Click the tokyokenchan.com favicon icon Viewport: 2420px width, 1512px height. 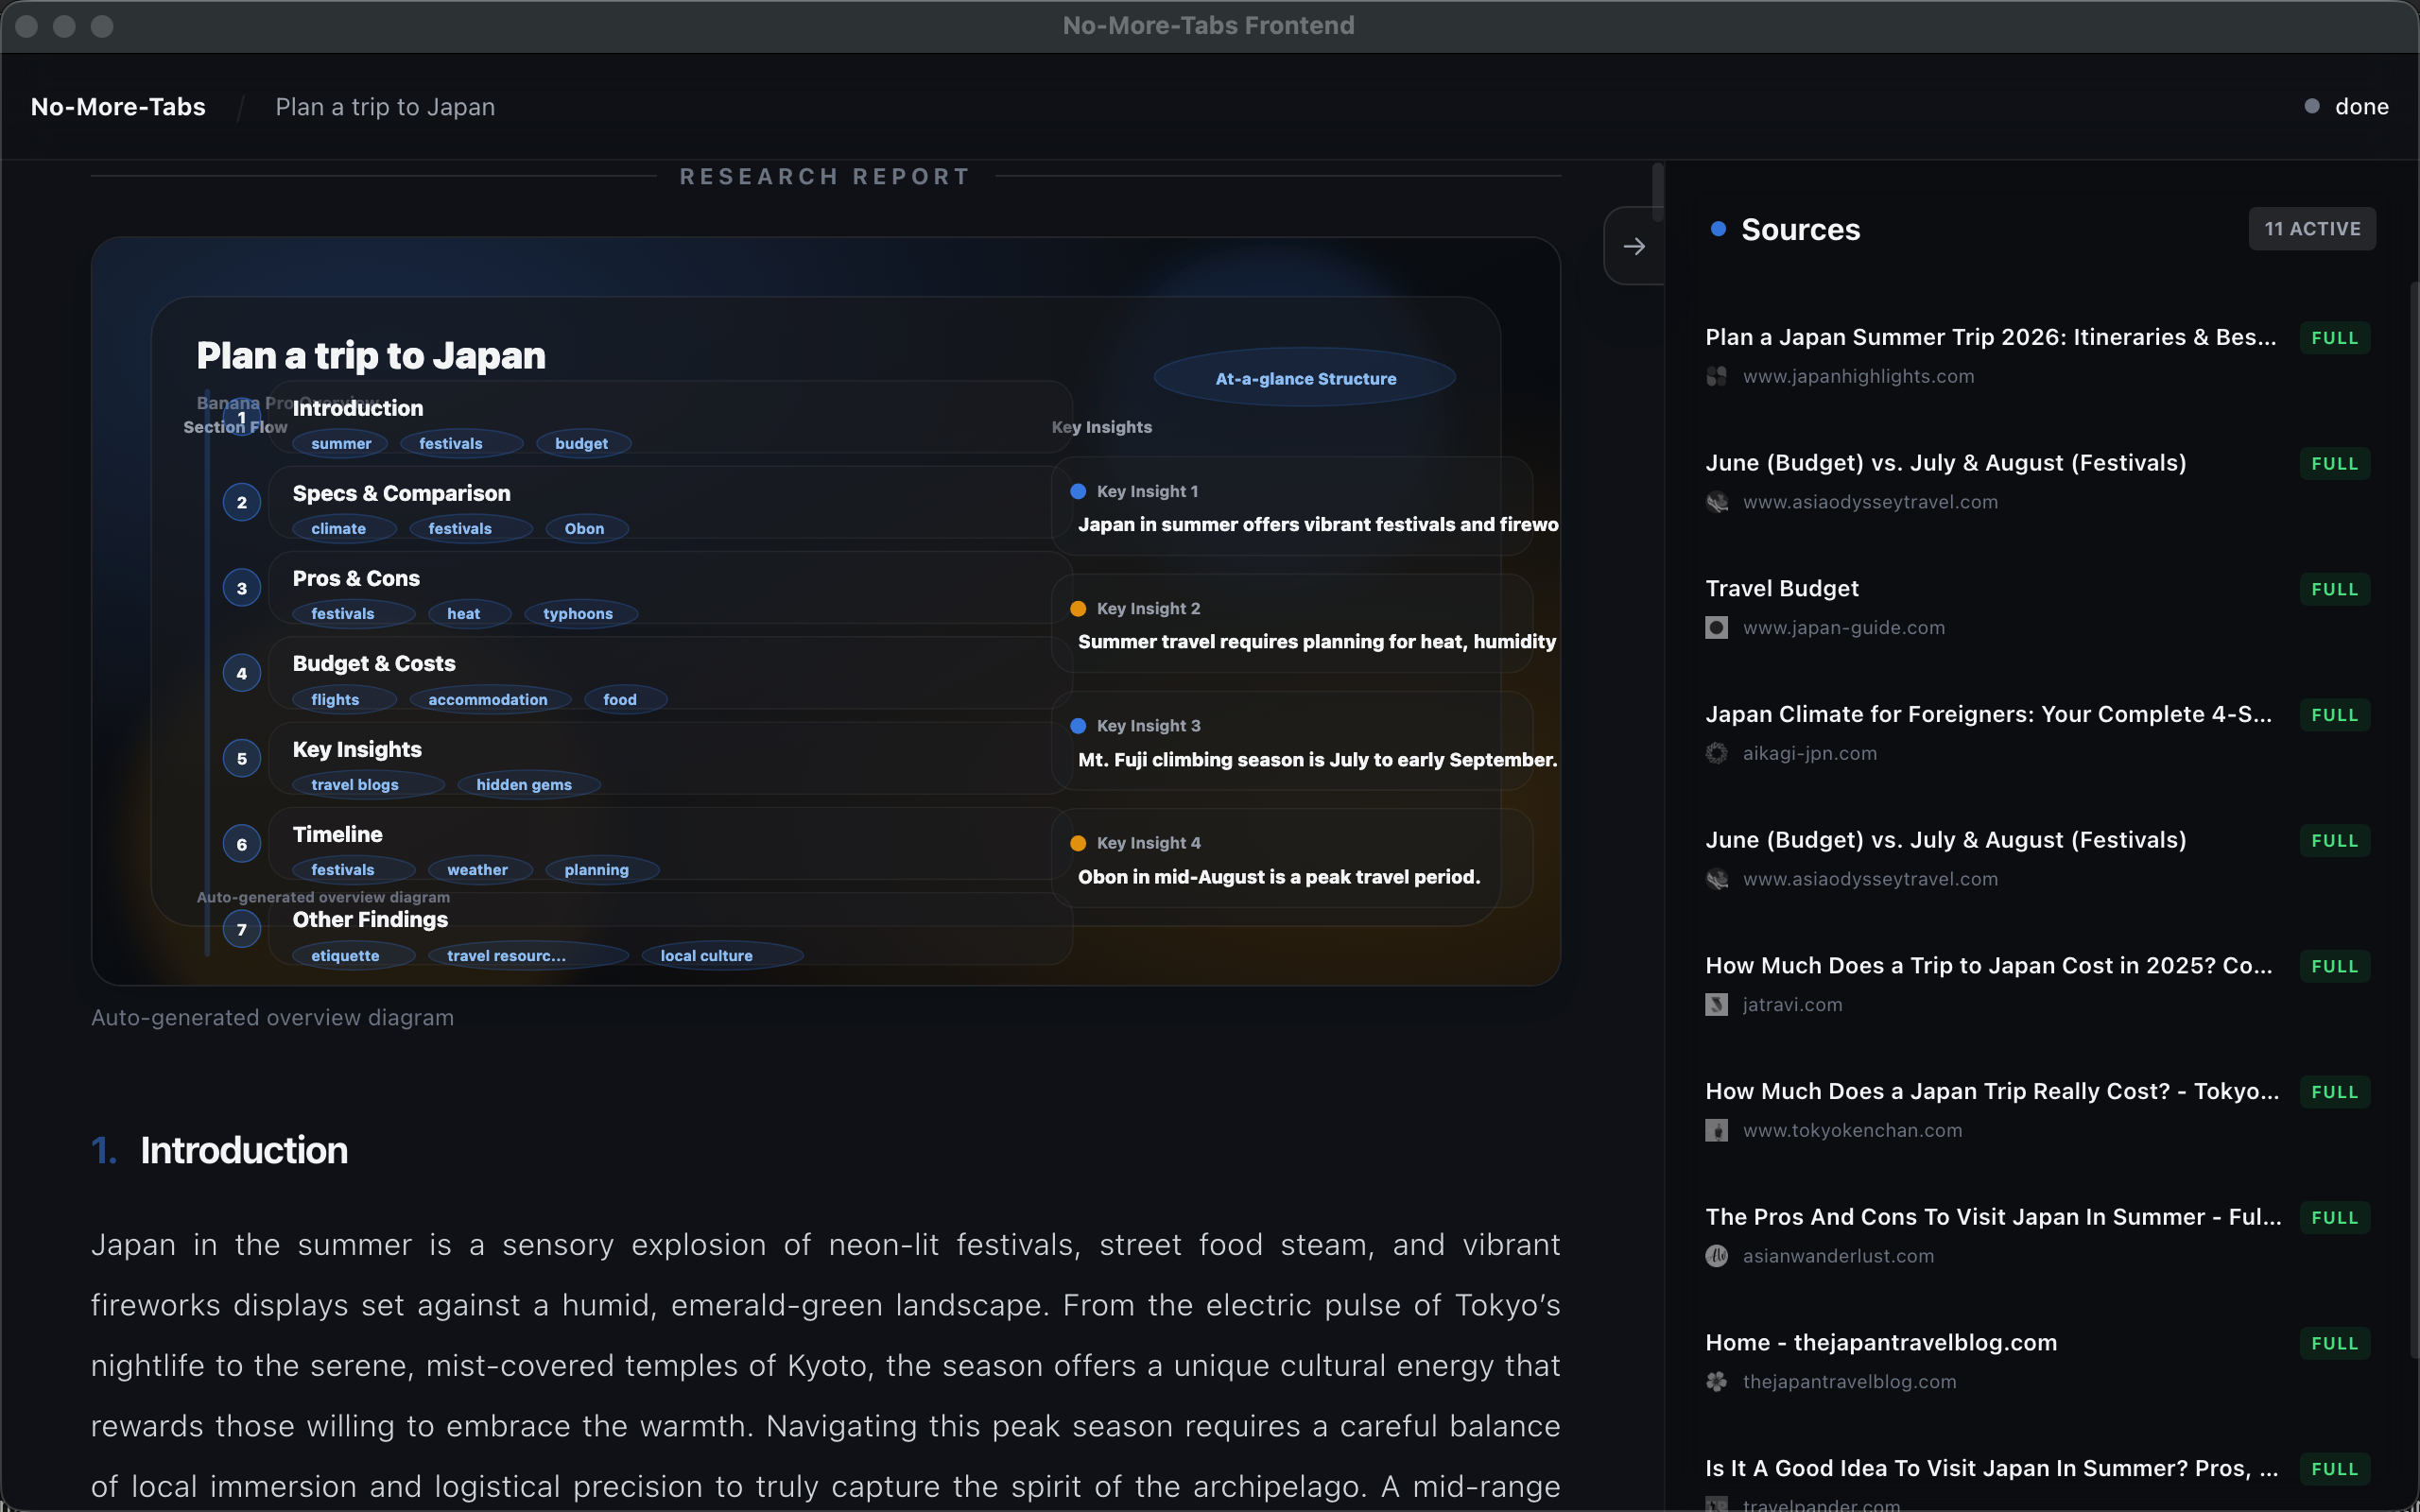(1716, 1131)
